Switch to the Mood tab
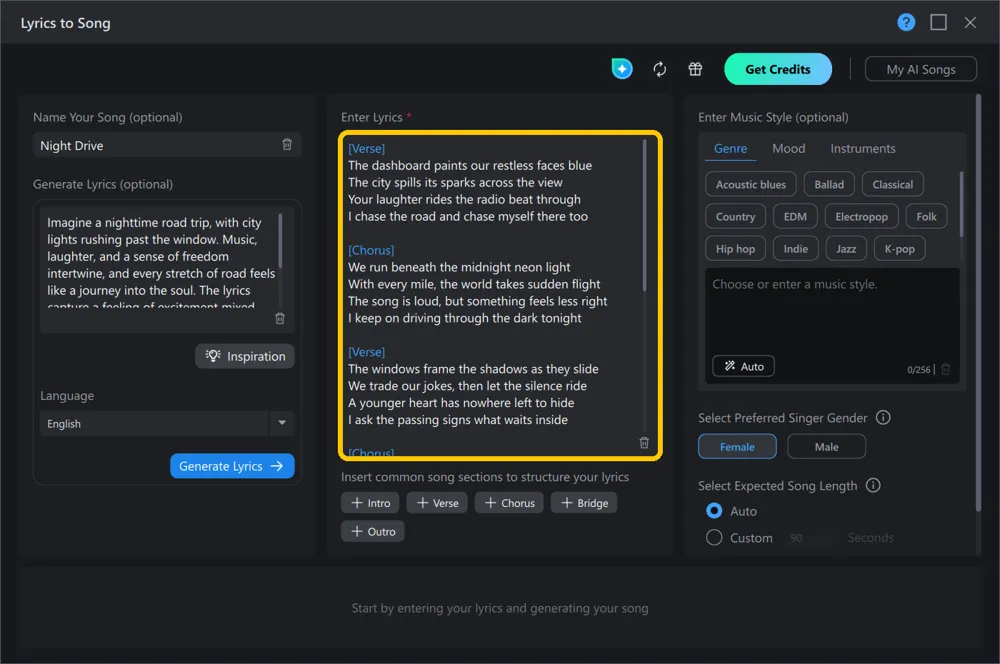The width and height of the screenshot is (1000, 664). [788, 149]
